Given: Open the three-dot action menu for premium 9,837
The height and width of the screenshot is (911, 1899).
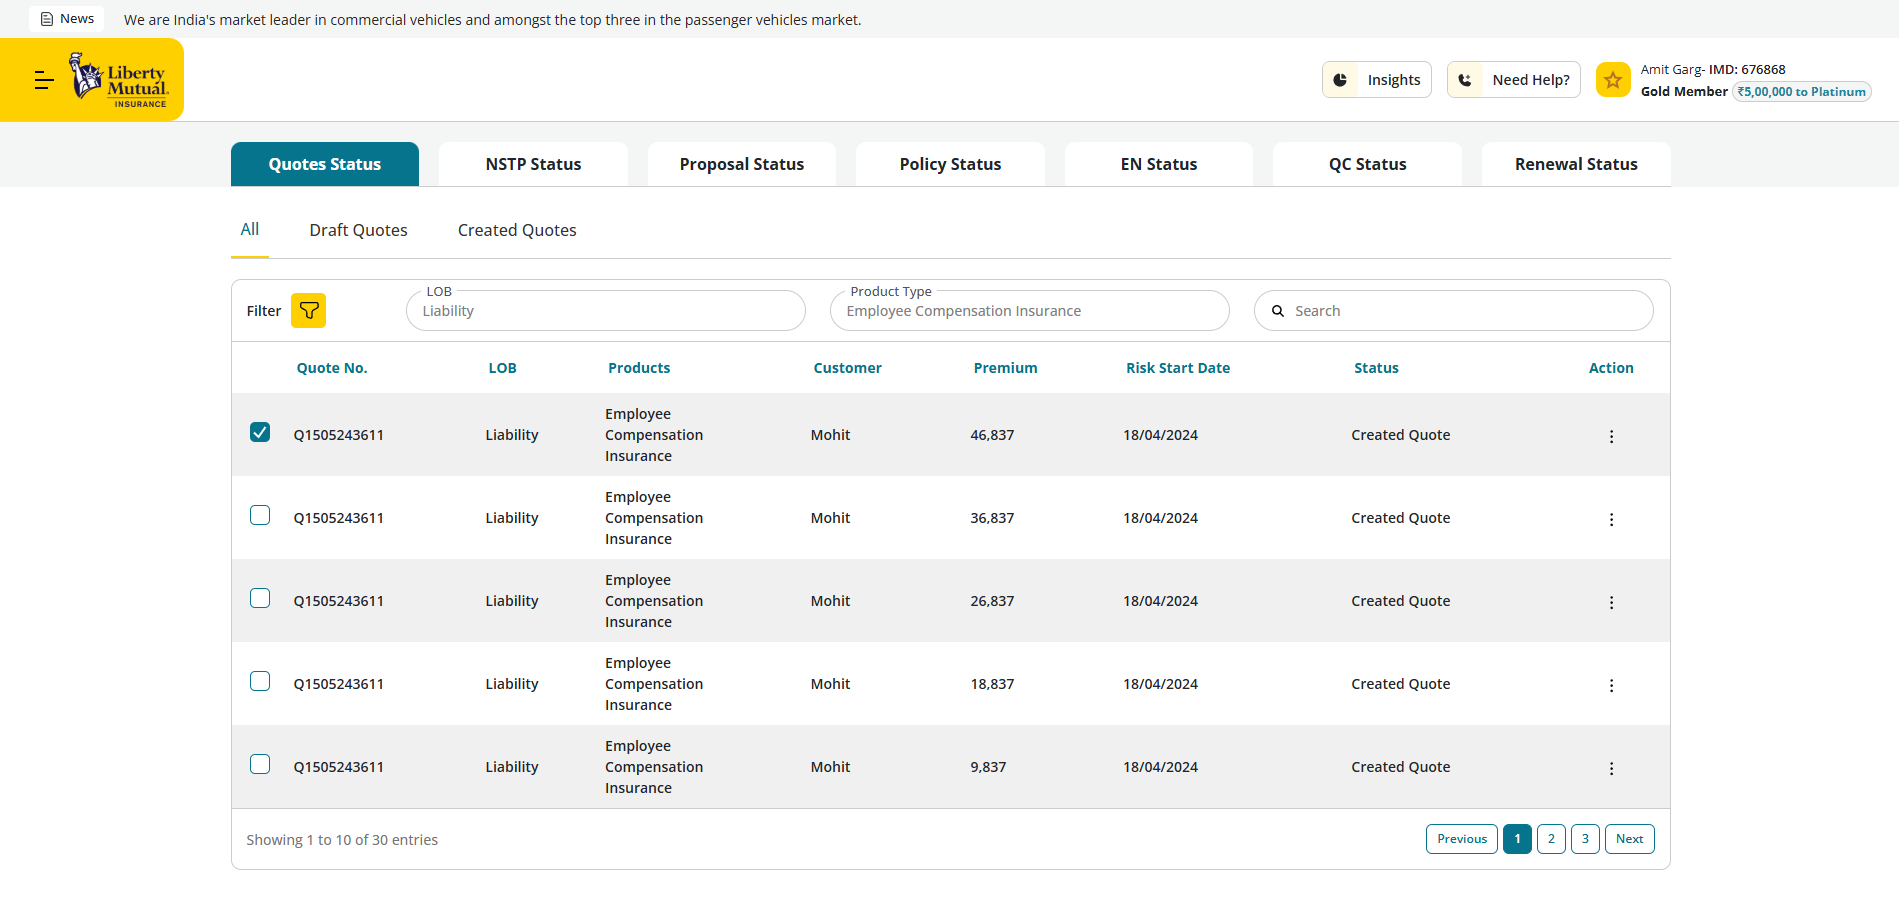Looking at the screenshot, I should (x=1610, y=768).
